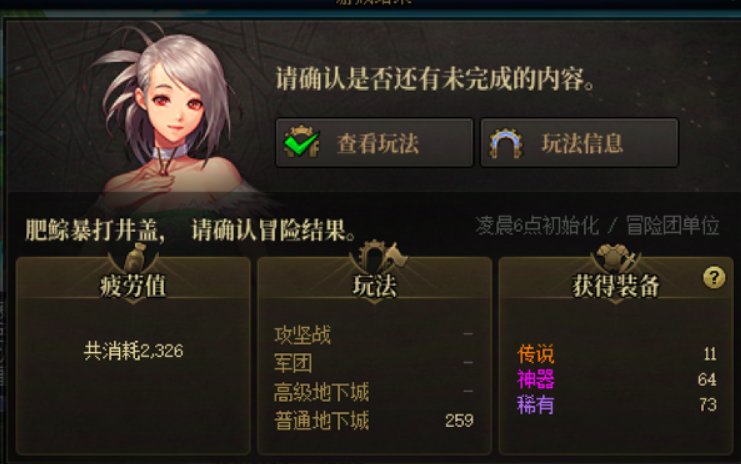This screenshot has width=741, height=464.
Task: Select the 获得装备 panel header
Action: 616,286
